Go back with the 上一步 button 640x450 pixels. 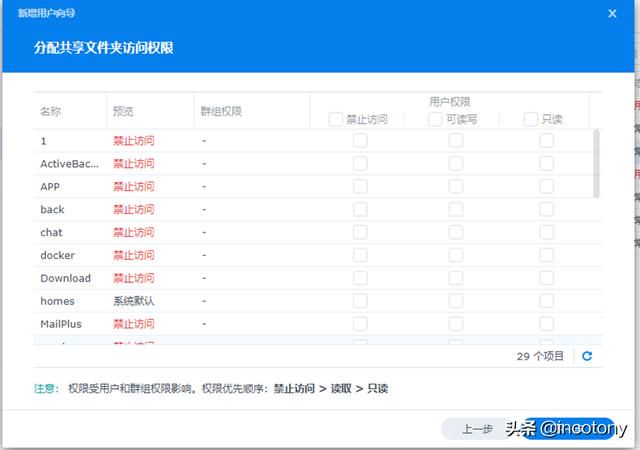click(477, 429)
